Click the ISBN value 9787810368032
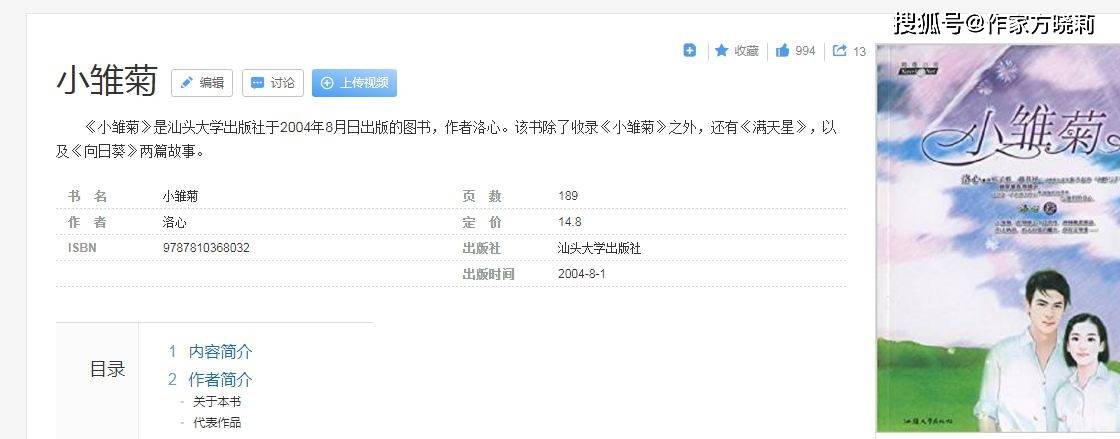 (206, 248)
